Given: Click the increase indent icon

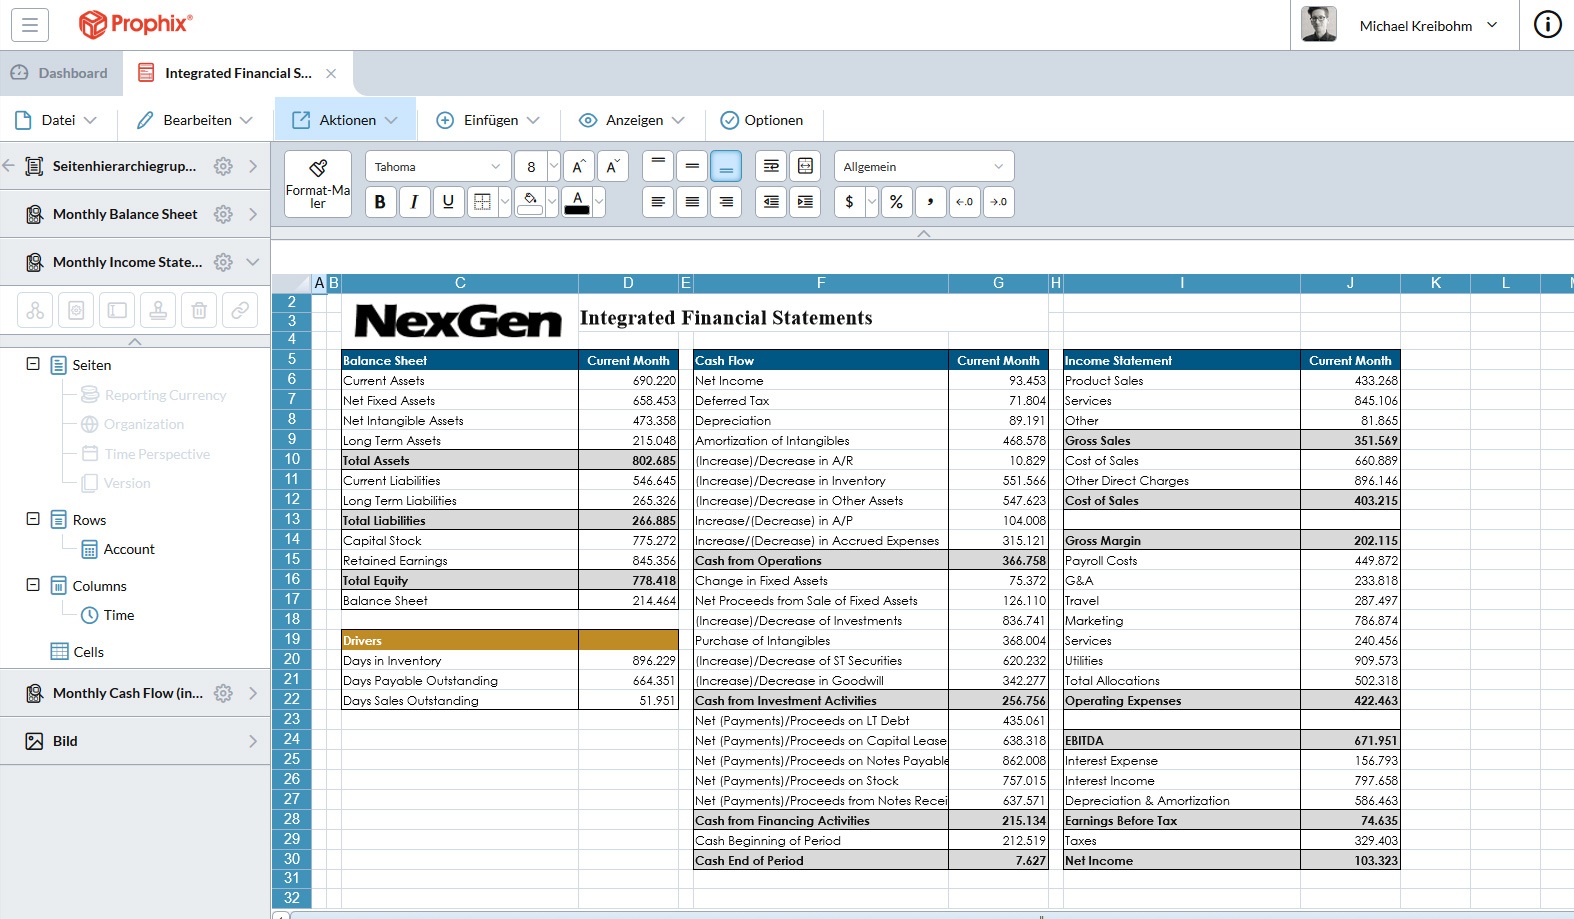Looking at the screenshot, I should pos(805,202).
